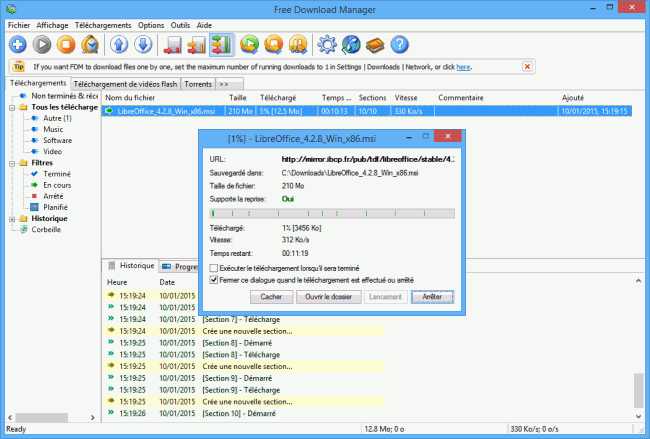Open the Fichier menu
The height and width of the screenshot is (439, 650).
19,25
